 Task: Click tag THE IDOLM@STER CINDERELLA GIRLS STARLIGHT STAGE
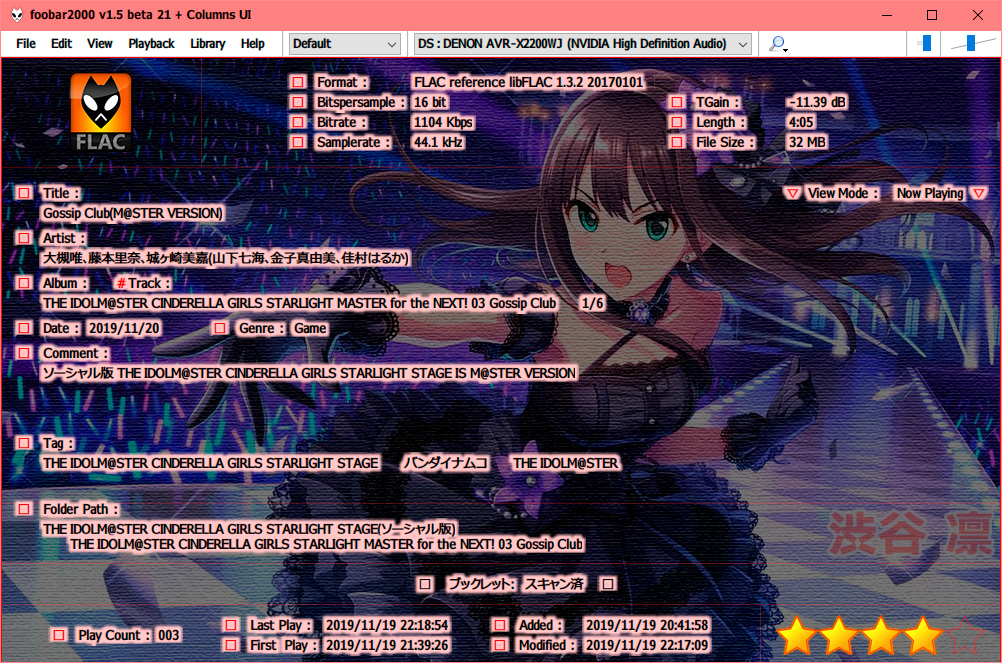pyautogui.click(x=211, y=463)
